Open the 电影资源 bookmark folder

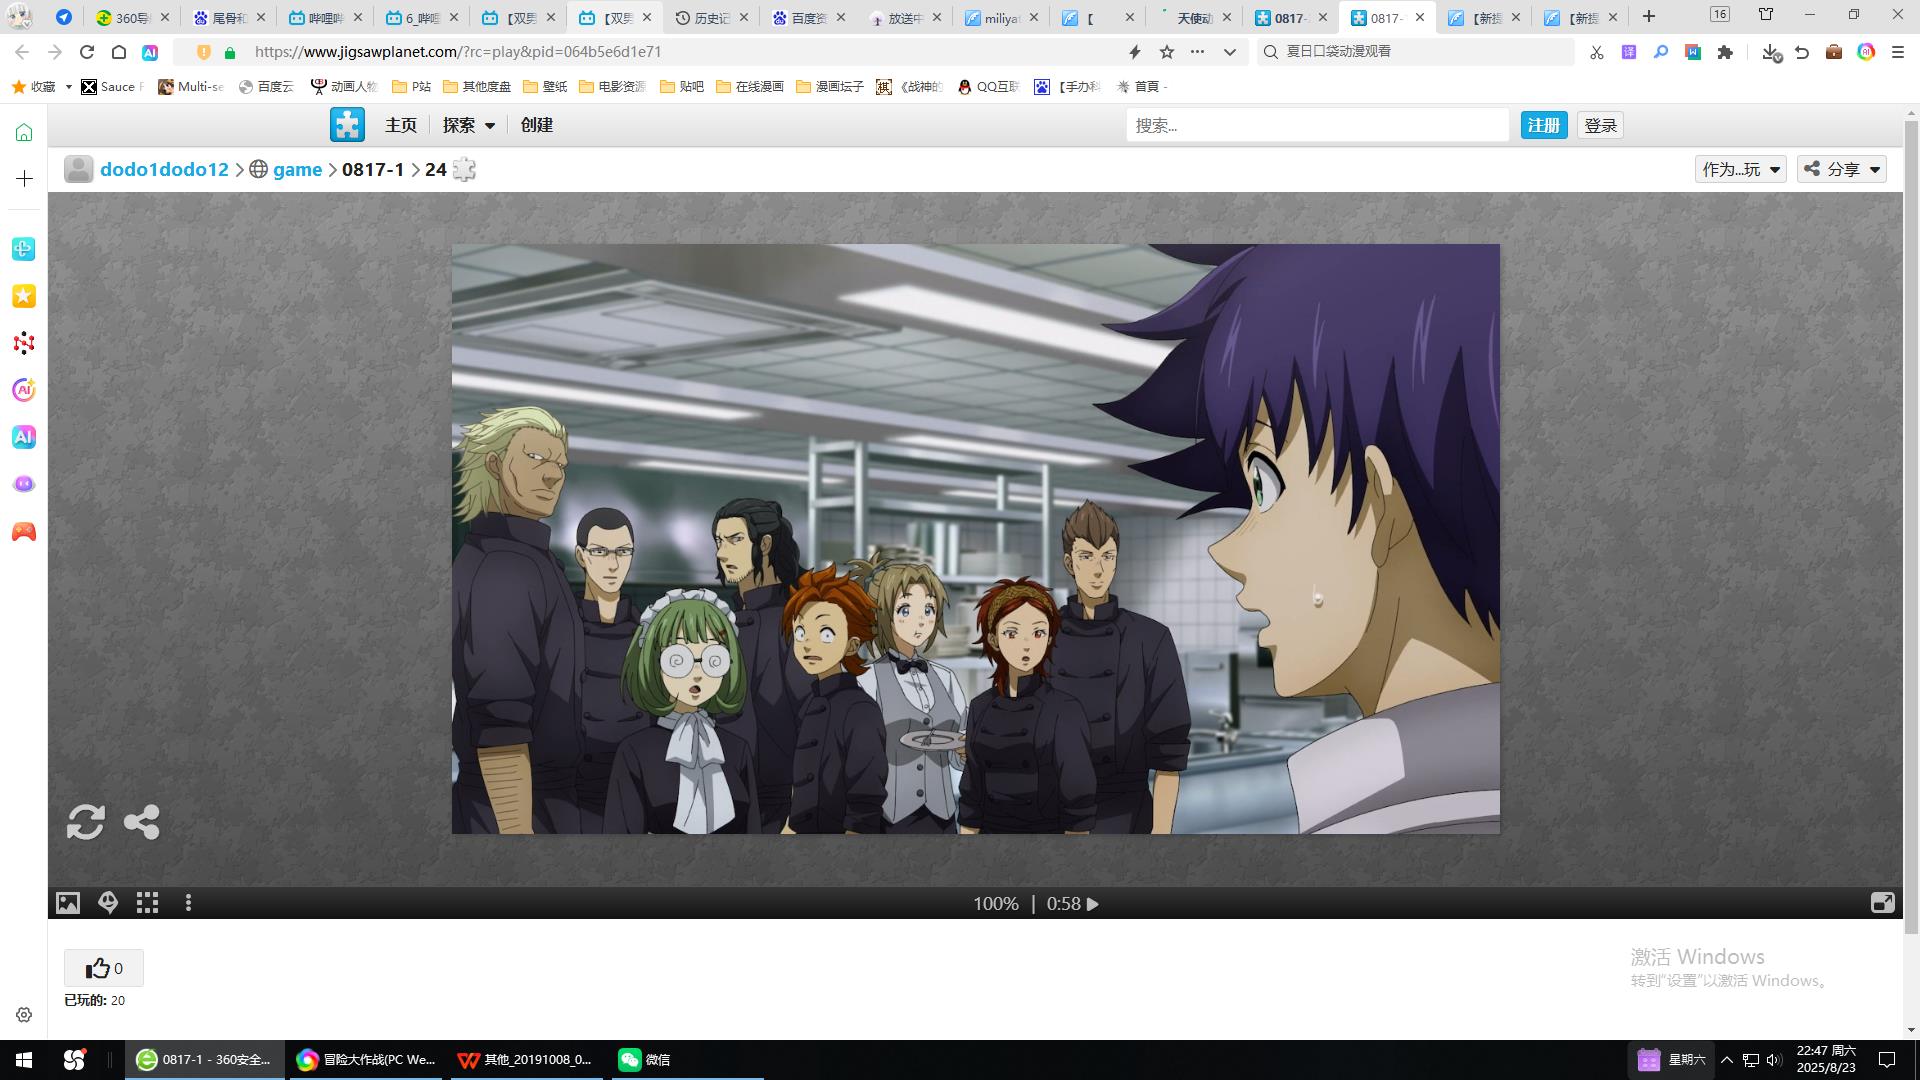pos(612,87)
